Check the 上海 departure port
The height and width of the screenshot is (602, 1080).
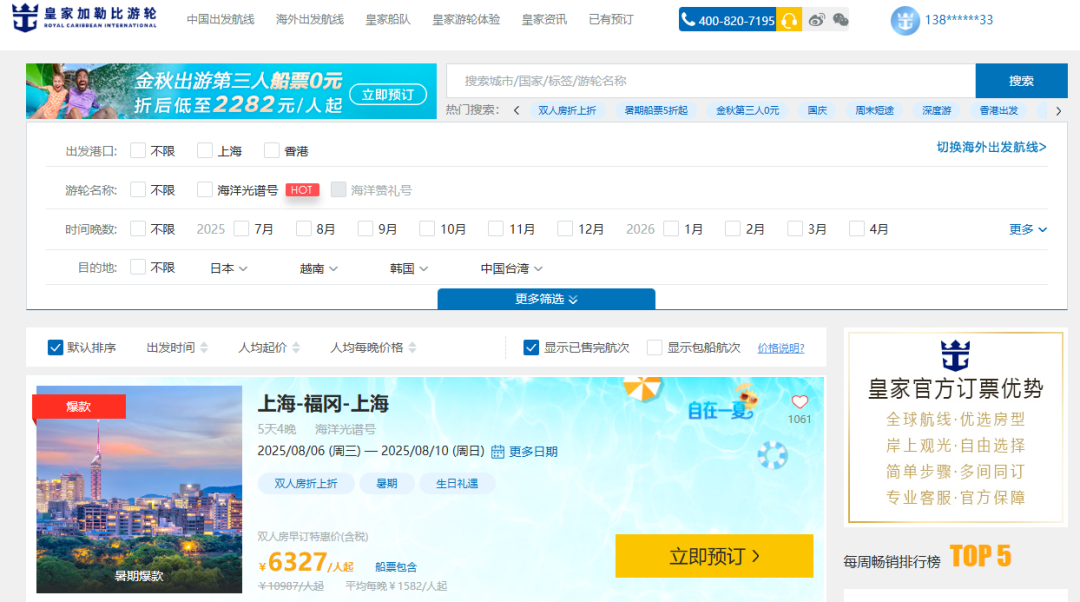[205, 150]
